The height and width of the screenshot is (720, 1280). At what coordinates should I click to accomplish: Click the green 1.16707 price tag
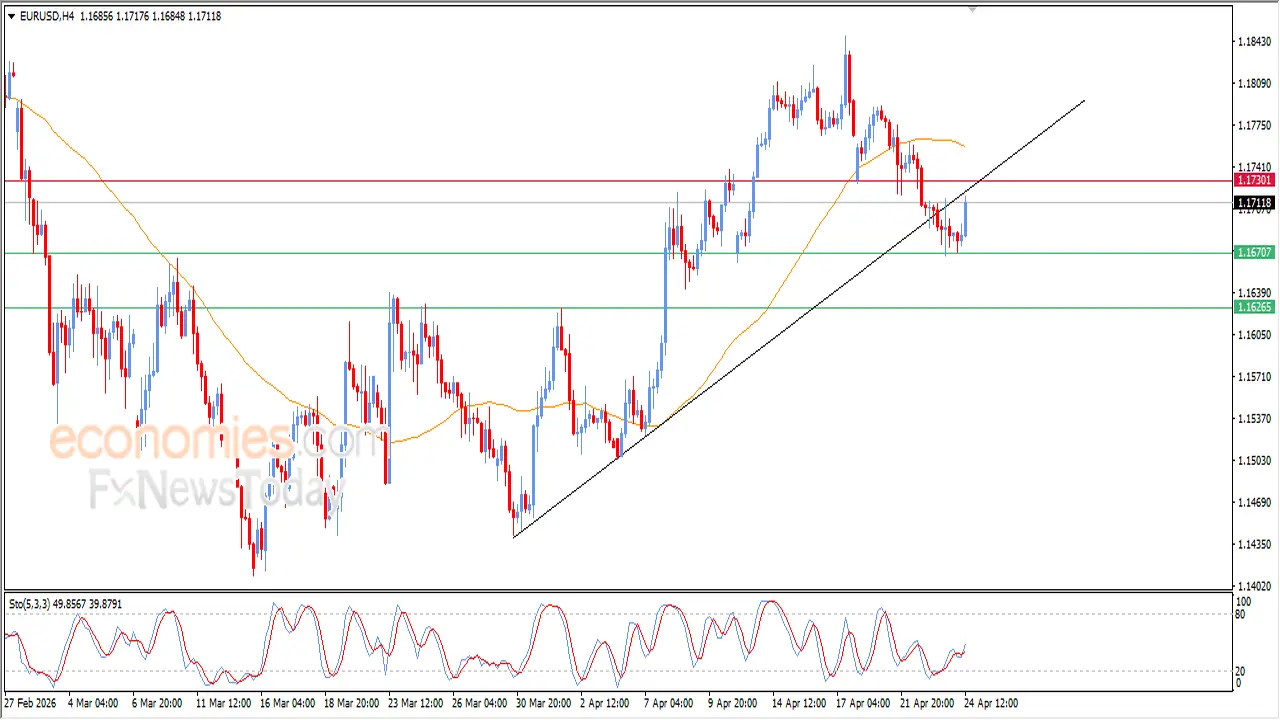pos(1254,253)
